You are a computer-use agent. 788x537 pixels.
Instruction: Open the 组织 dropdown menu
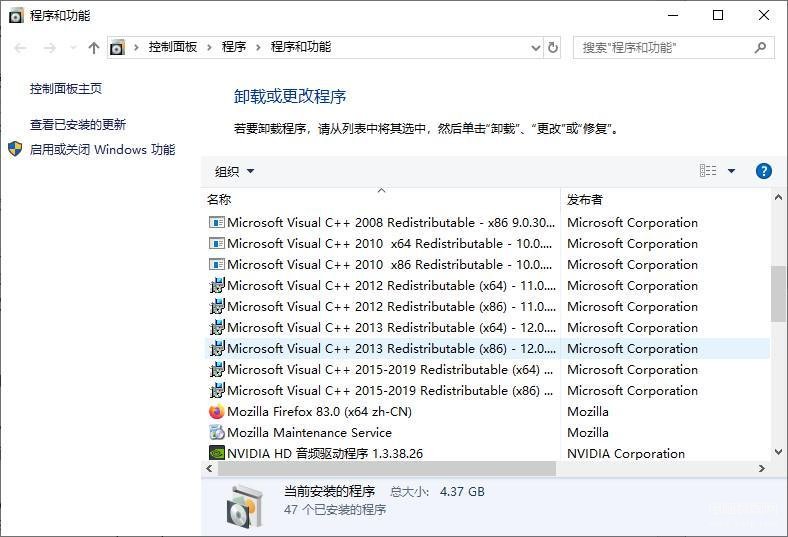(x=234, y=172)
